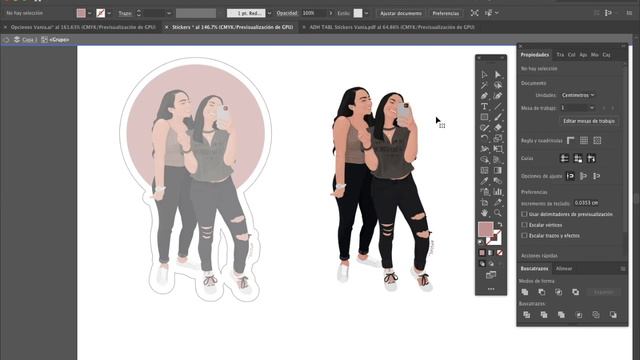Select the Symbol Sprayer tool

pyautogui.click(x=484, y=191)
